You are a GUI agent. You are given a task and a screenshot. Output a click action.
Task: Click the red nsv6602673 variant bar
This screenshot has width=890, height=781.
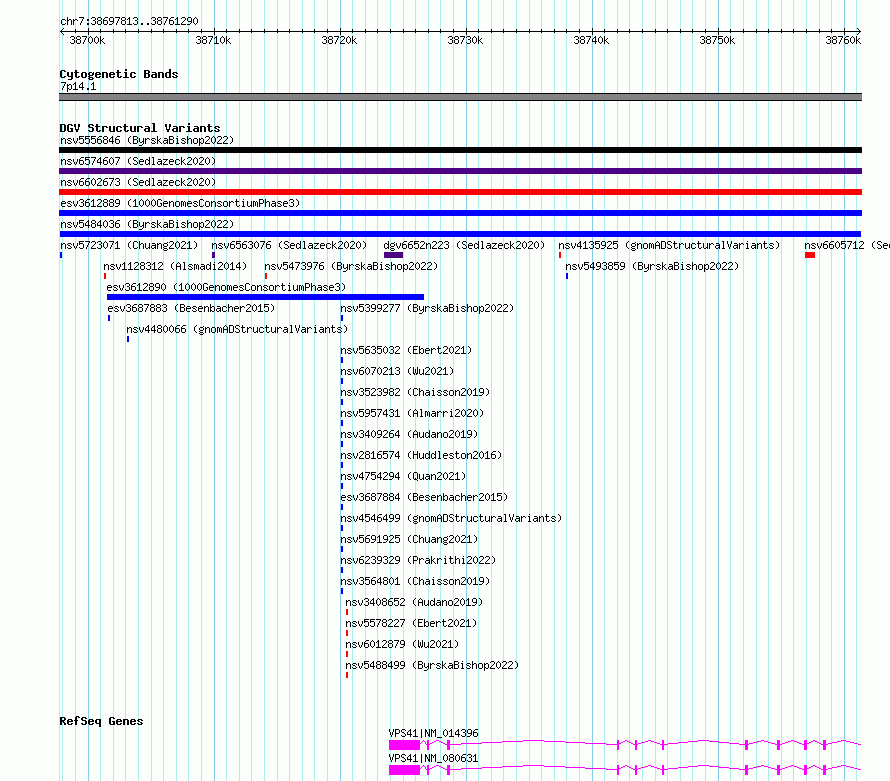click(460, 192)
